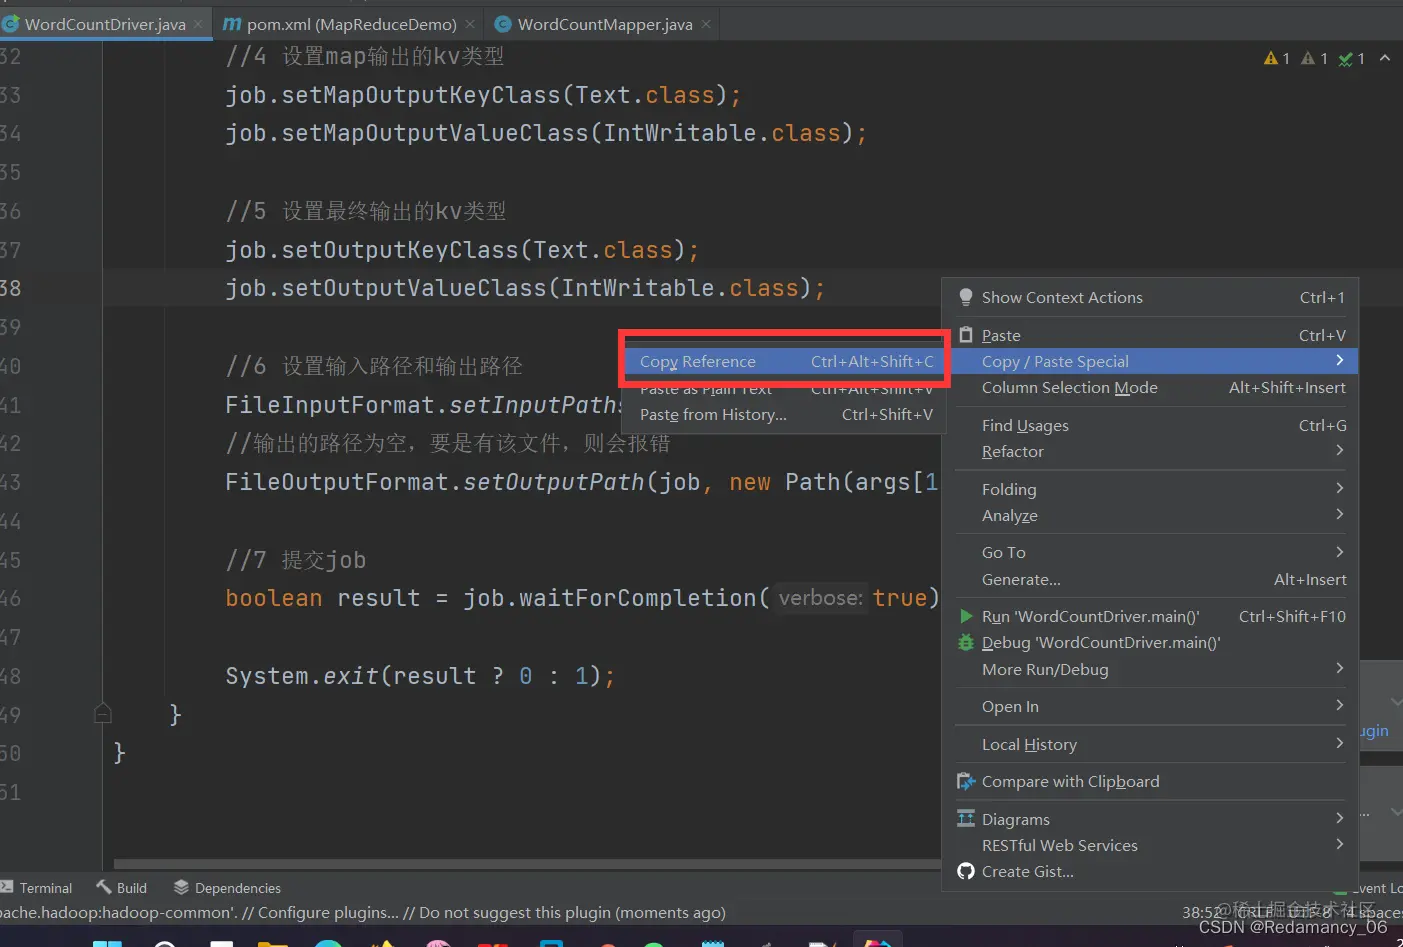Click the Diagrams icon in the context menu
Image resolution: width=1403 pixels, height=947 pixels.
pyautogui.click(x=966, y=819)
